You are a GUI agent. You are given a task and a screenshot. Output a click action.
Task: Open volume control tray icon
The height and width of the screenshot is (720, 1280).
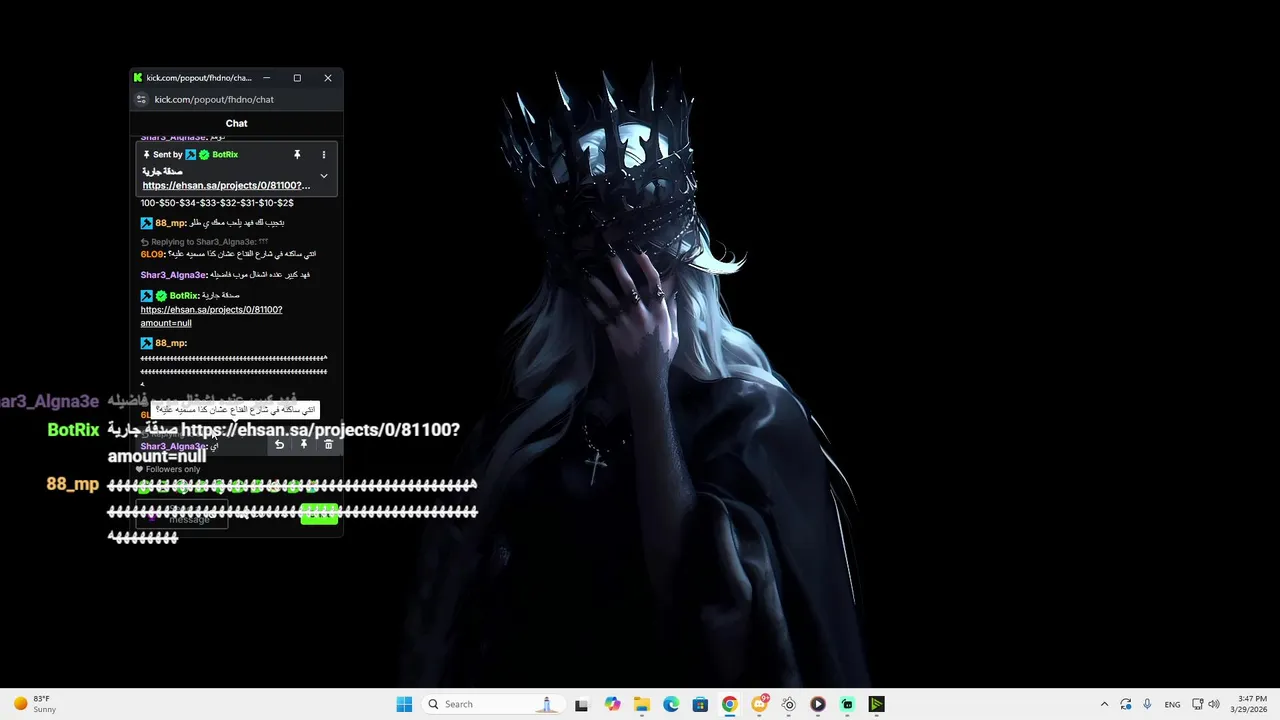[1214, 704]
